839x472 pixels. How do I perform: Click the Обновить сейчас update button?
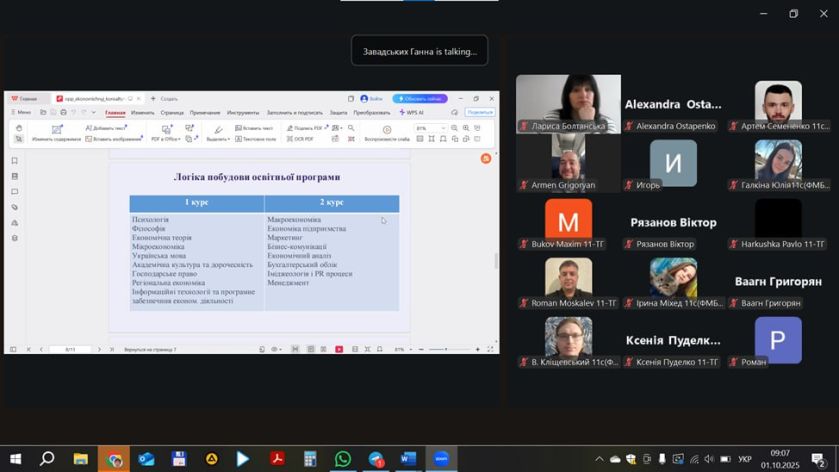(x=420, y=98)
